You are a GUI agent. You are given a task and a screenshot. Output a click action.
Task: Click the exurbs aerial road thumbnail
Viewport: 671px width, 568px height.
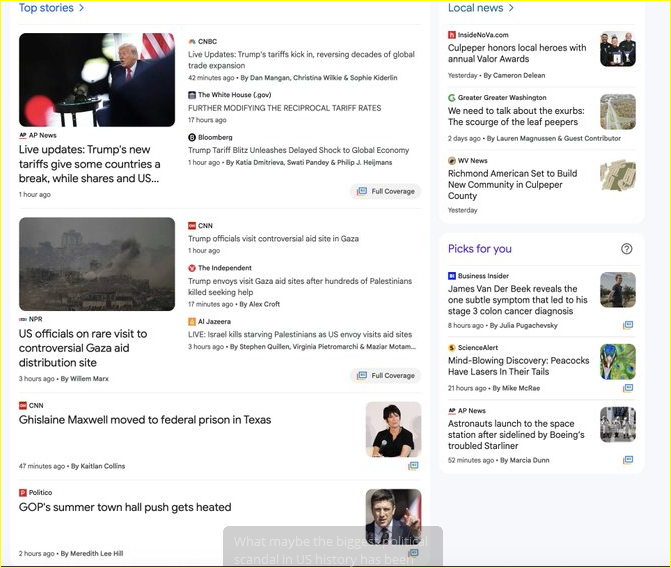pos(618,112)
